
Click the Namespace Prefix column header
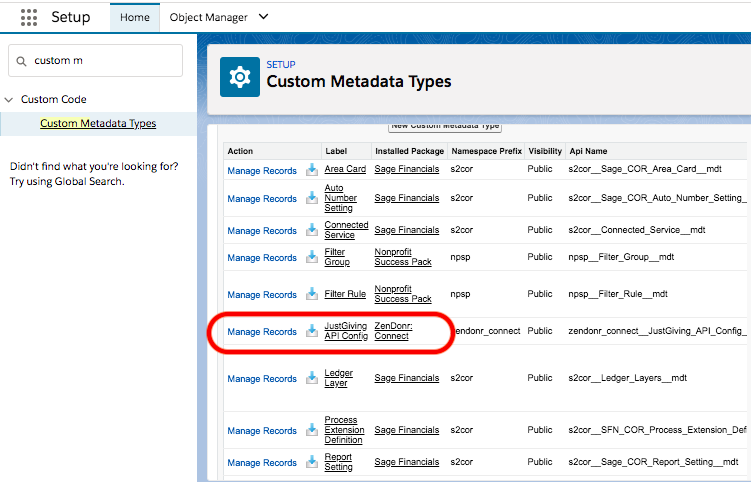pos(487,151)
